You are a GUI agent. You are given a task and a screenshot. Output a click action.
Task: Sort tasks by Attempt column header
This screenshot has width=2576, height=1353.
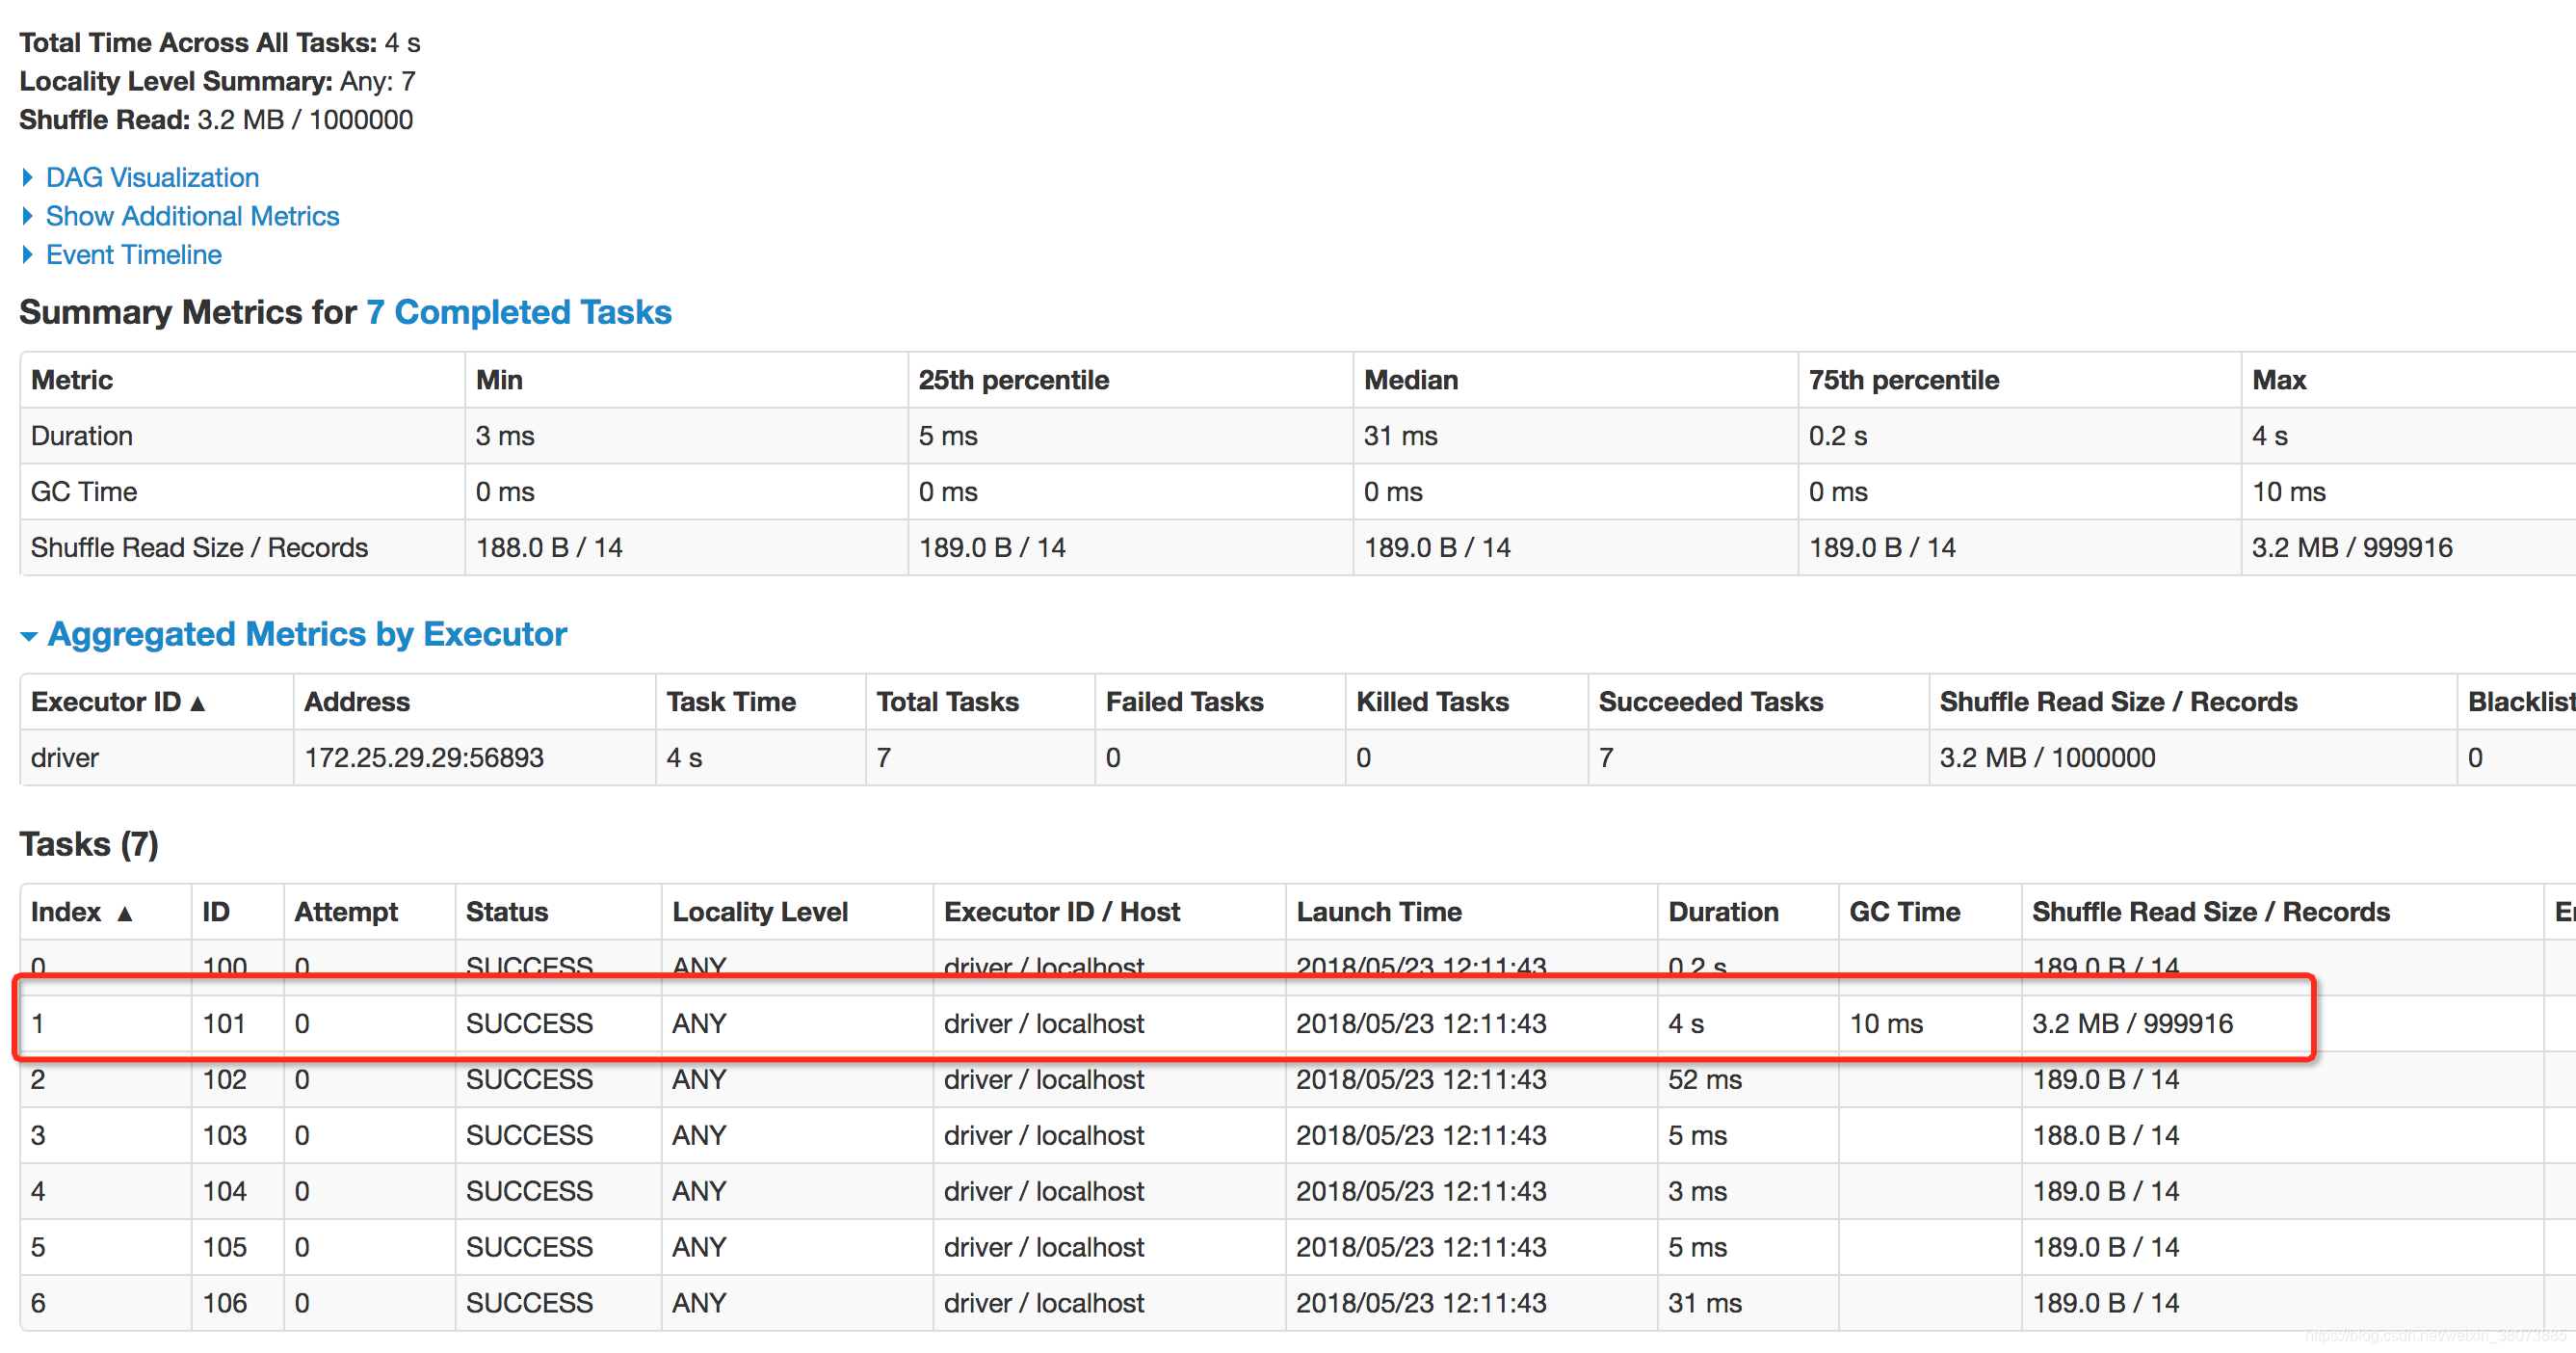[x=345, y=912]
